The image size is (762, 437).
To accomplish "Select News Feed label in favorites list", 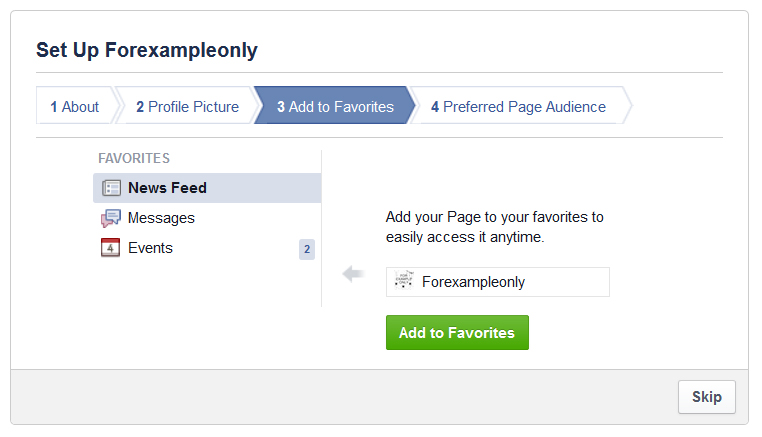I will point(167,188).
